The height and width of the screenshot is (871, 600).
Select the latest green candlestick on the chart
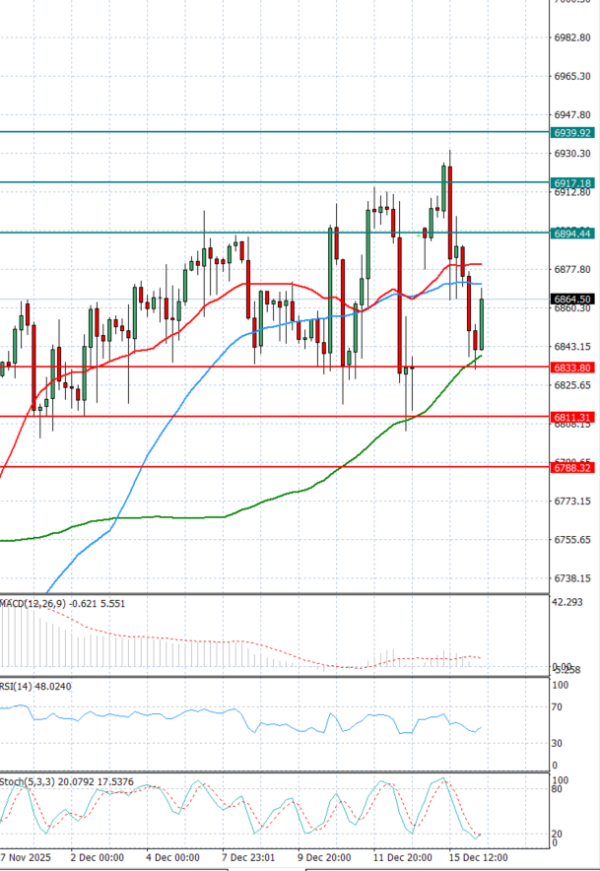482,325
